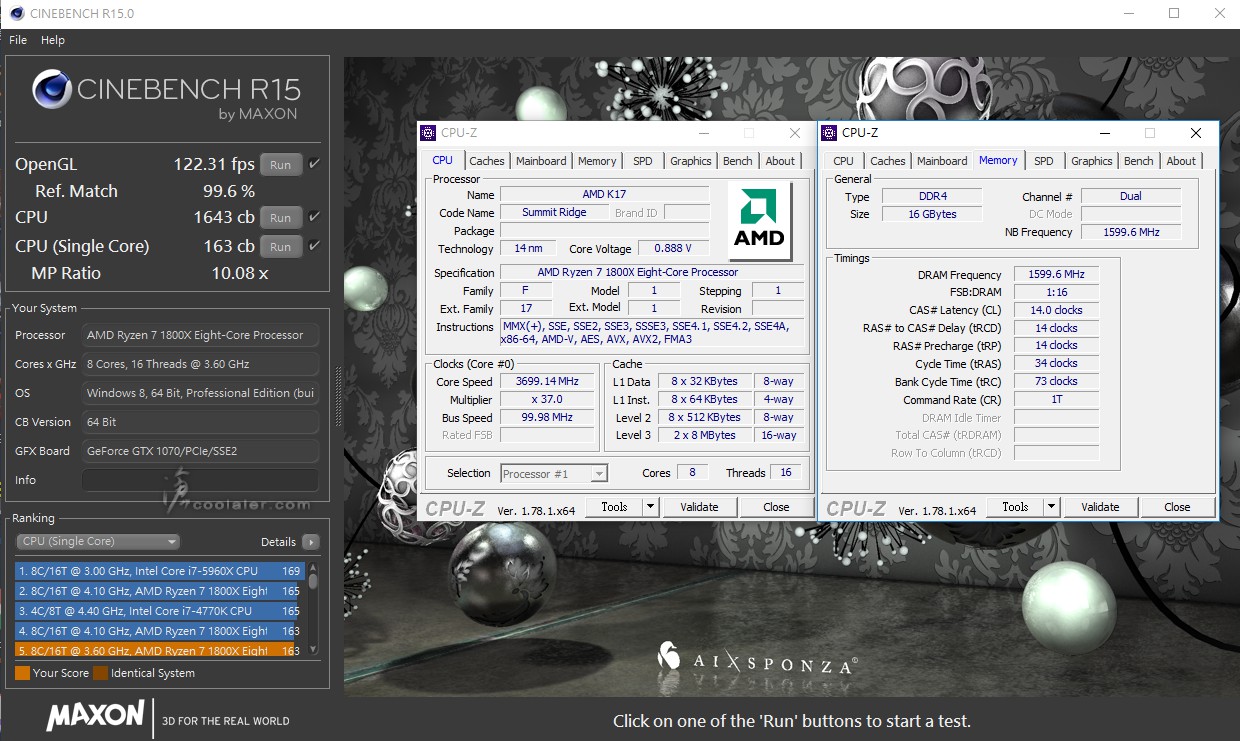
Task: Open Tools dropdown arrow in CPU-Z memory window
Action: click(x=1051, y=507)
